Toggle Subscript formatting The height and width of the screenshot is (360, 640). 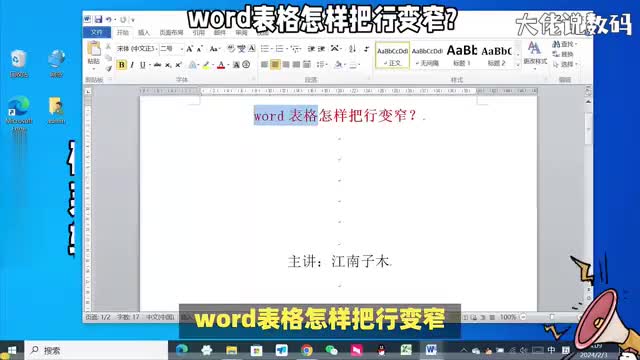pos(168,65)
